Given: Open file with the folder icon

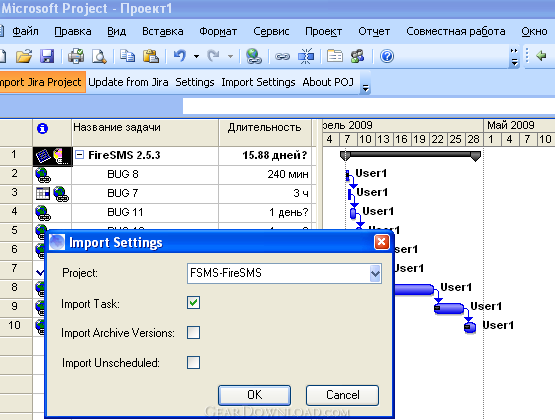Looking at the screenshot, I should pyautogui.click(x=24, y=56).
